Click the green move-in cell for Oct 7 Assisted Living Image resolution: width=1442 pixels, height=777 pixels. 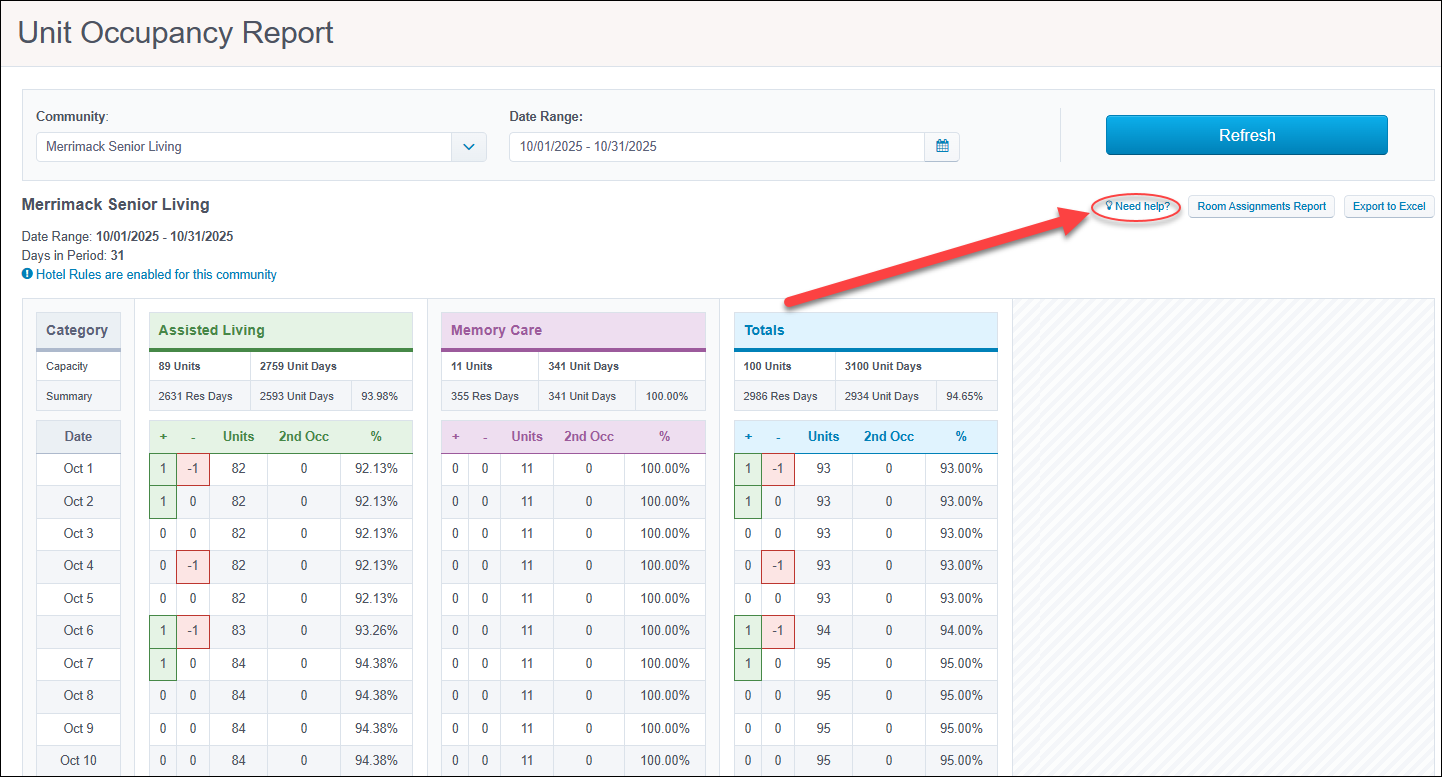coord(163,663)
